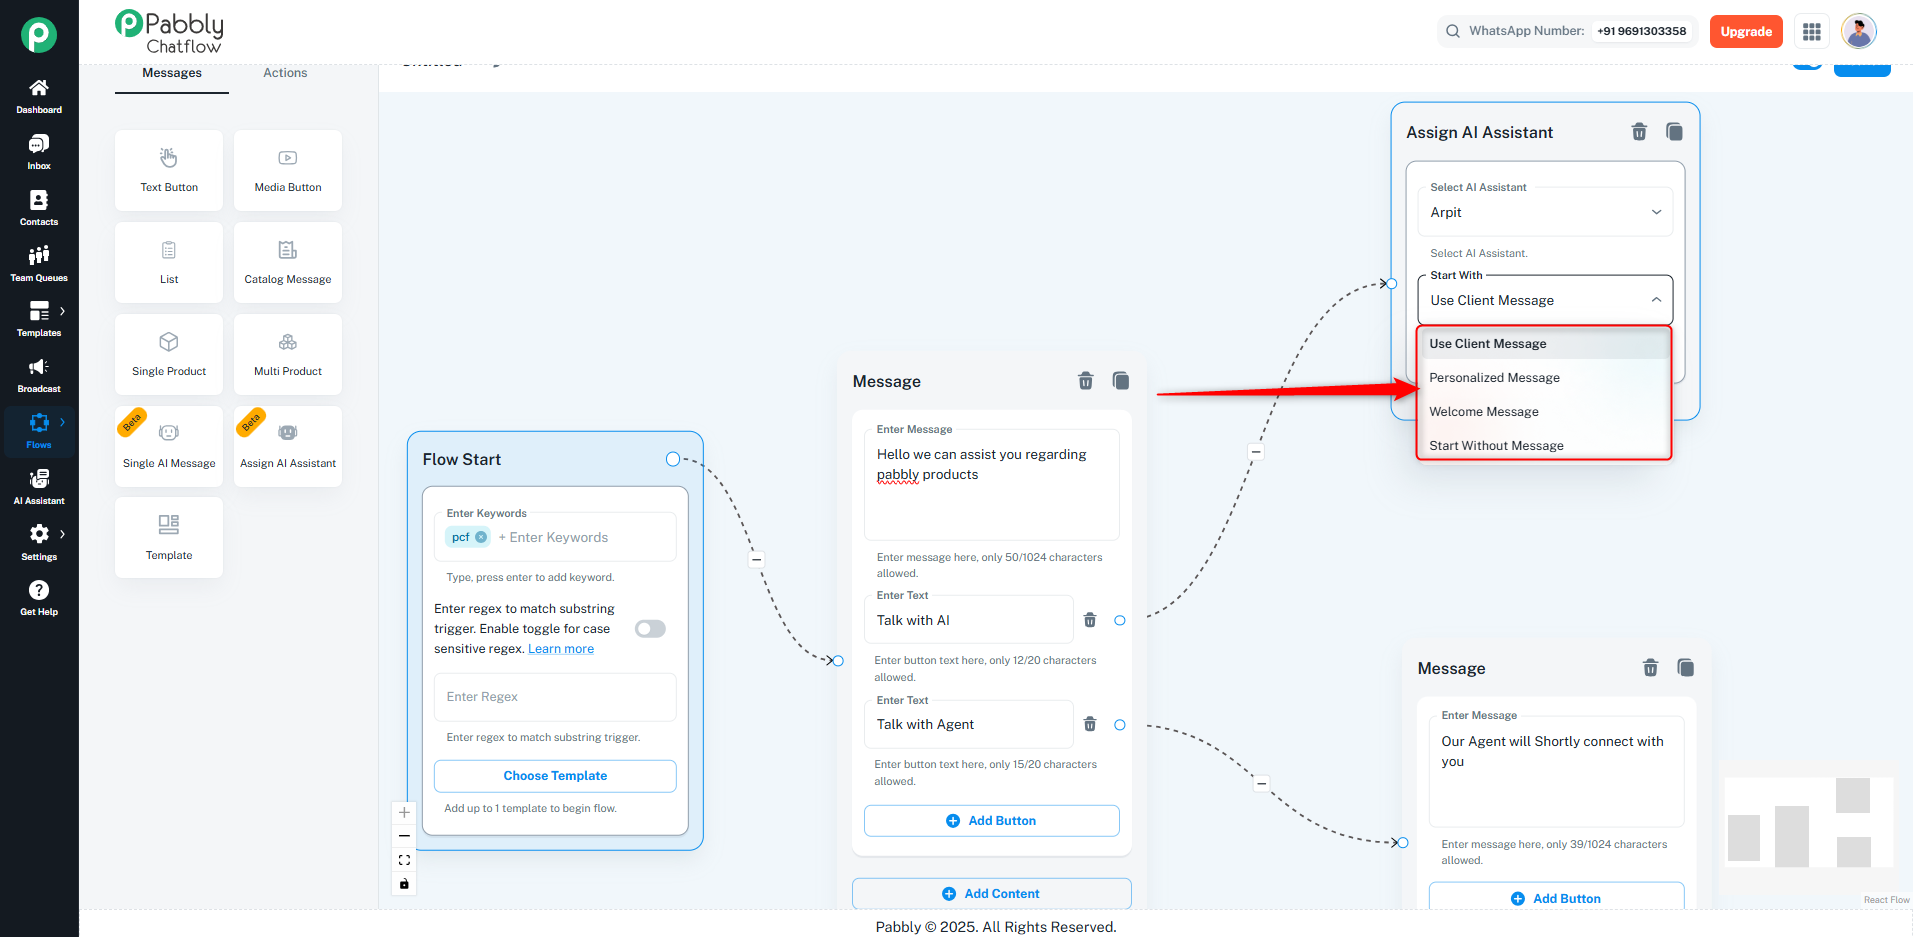Remove the pcf keyword chip
This screenshot has width=1919, height=937.
click(481, 537)
